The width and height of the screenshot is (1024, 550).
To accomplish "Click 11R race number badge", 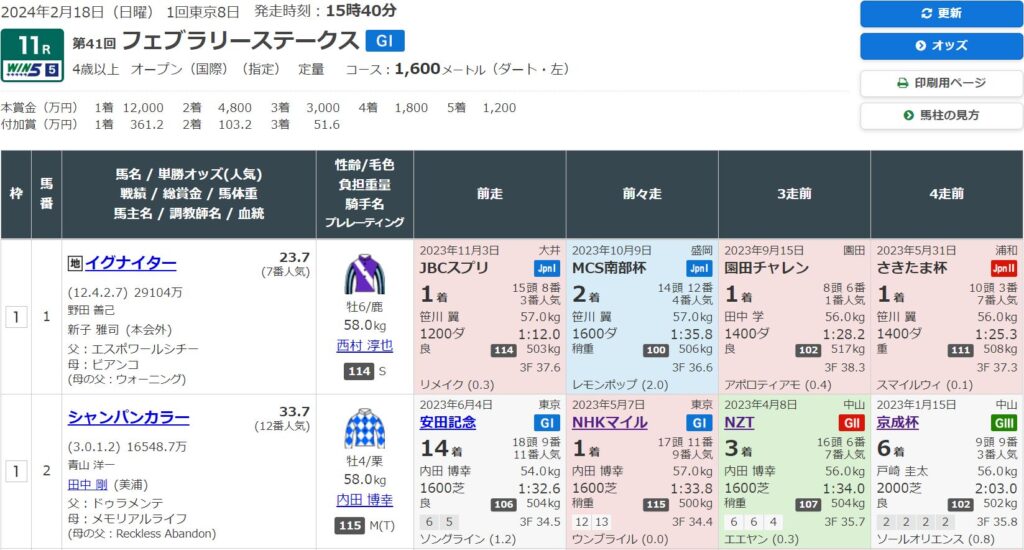I will click(x=33, y=46).
